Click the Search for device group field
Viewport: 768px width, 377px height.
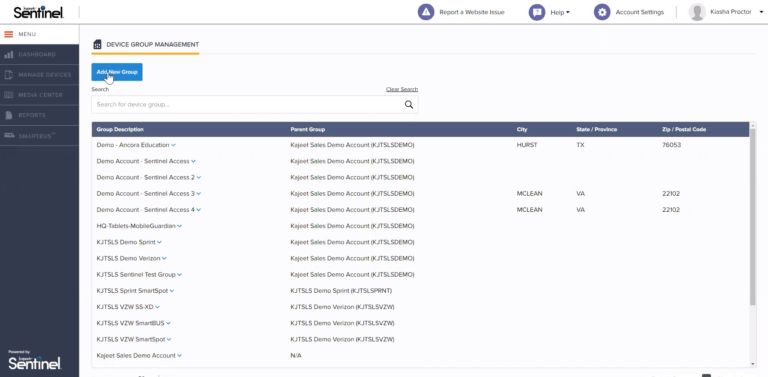[255, 104]
